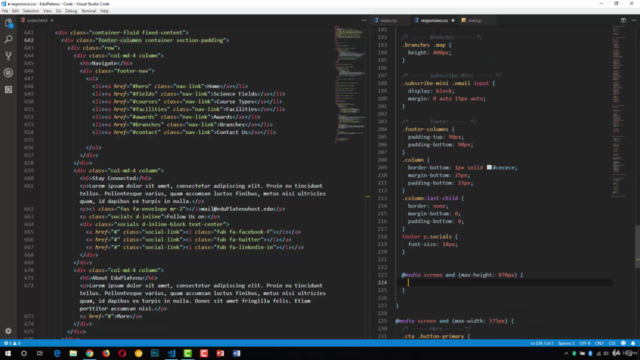Open File Explorer from taskbar
The image size is (640, 360).
point(73,353)
